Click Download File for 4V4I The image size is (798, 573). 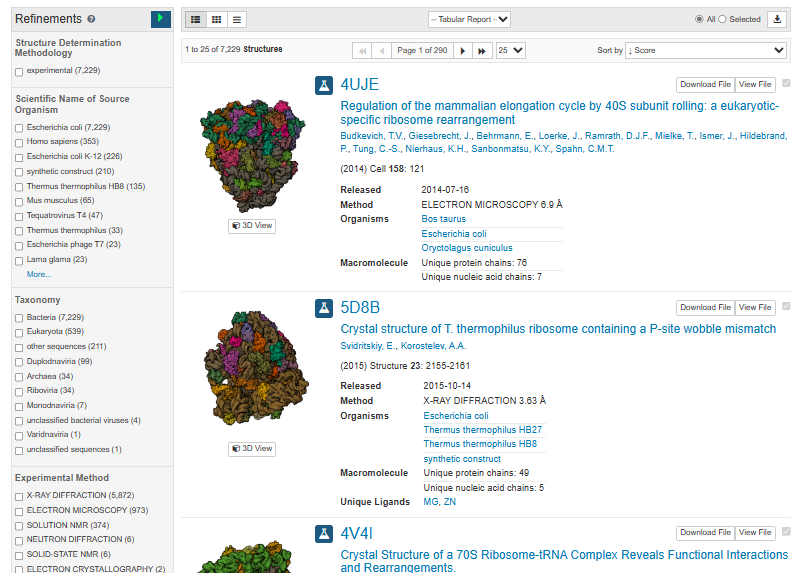point(705,532)
